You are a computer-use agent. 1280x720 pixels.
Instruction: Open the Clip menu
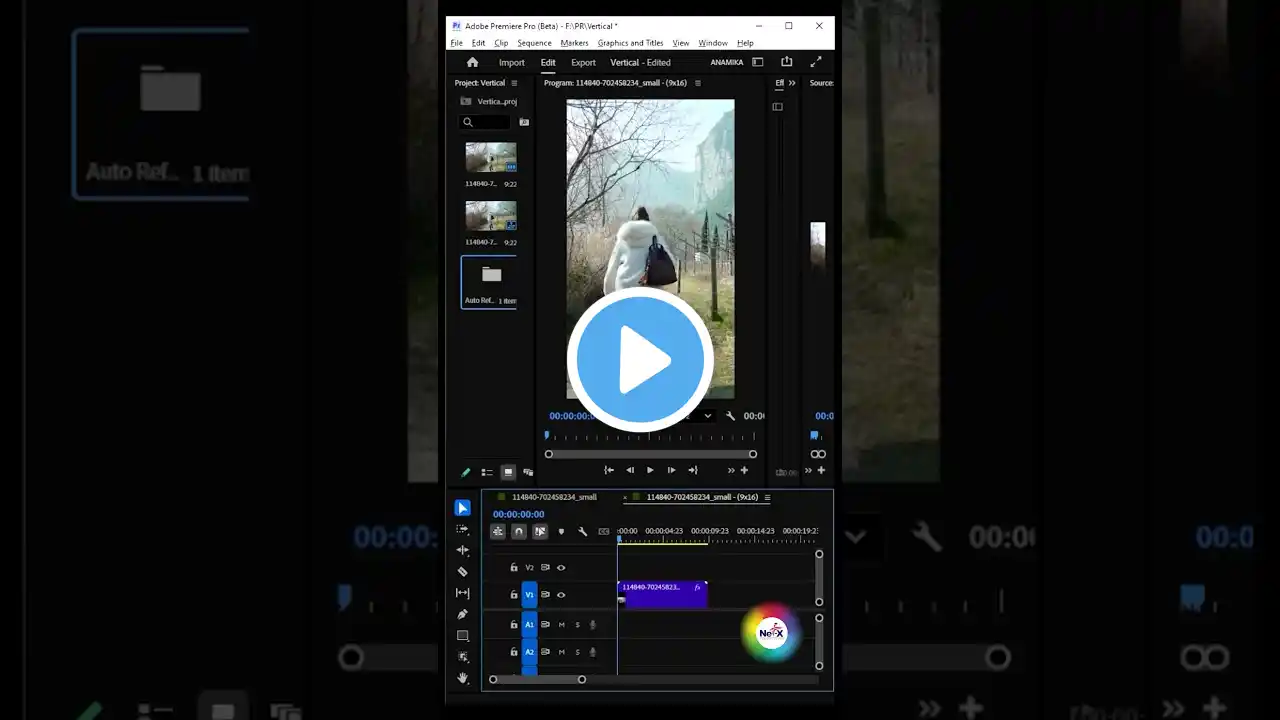(501, 43)
